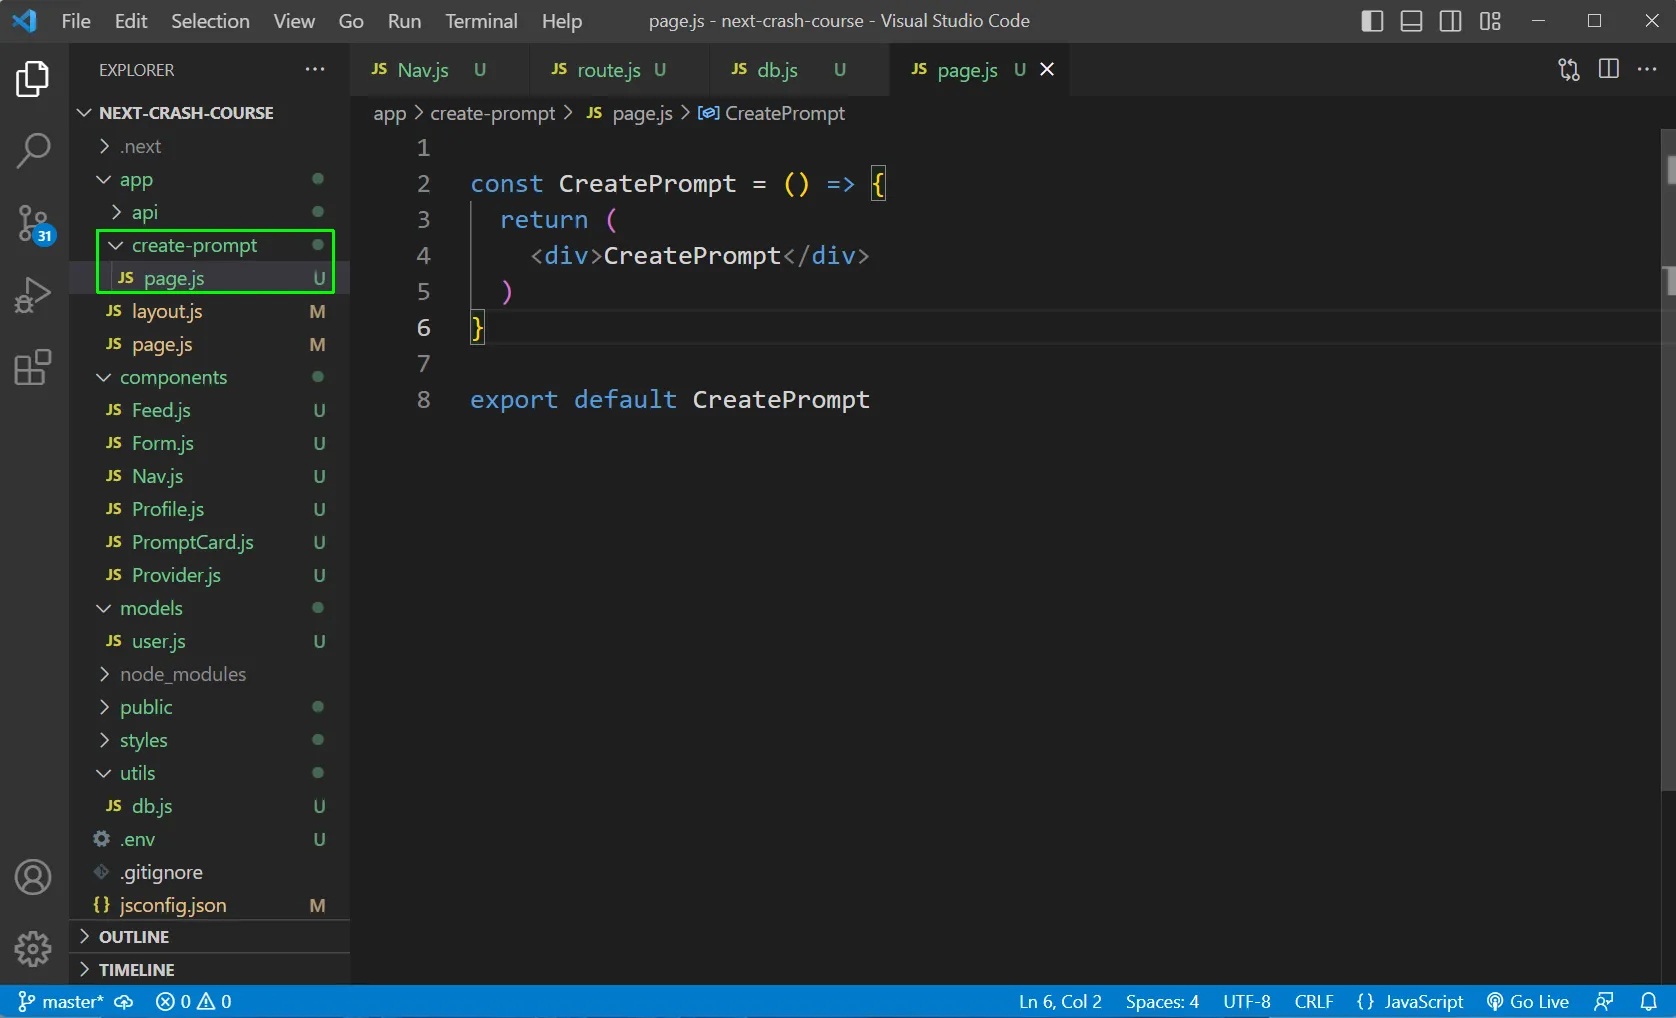Switch to the route.js editor tab
Screen dimensions: 1676x1018
(620, 69)
